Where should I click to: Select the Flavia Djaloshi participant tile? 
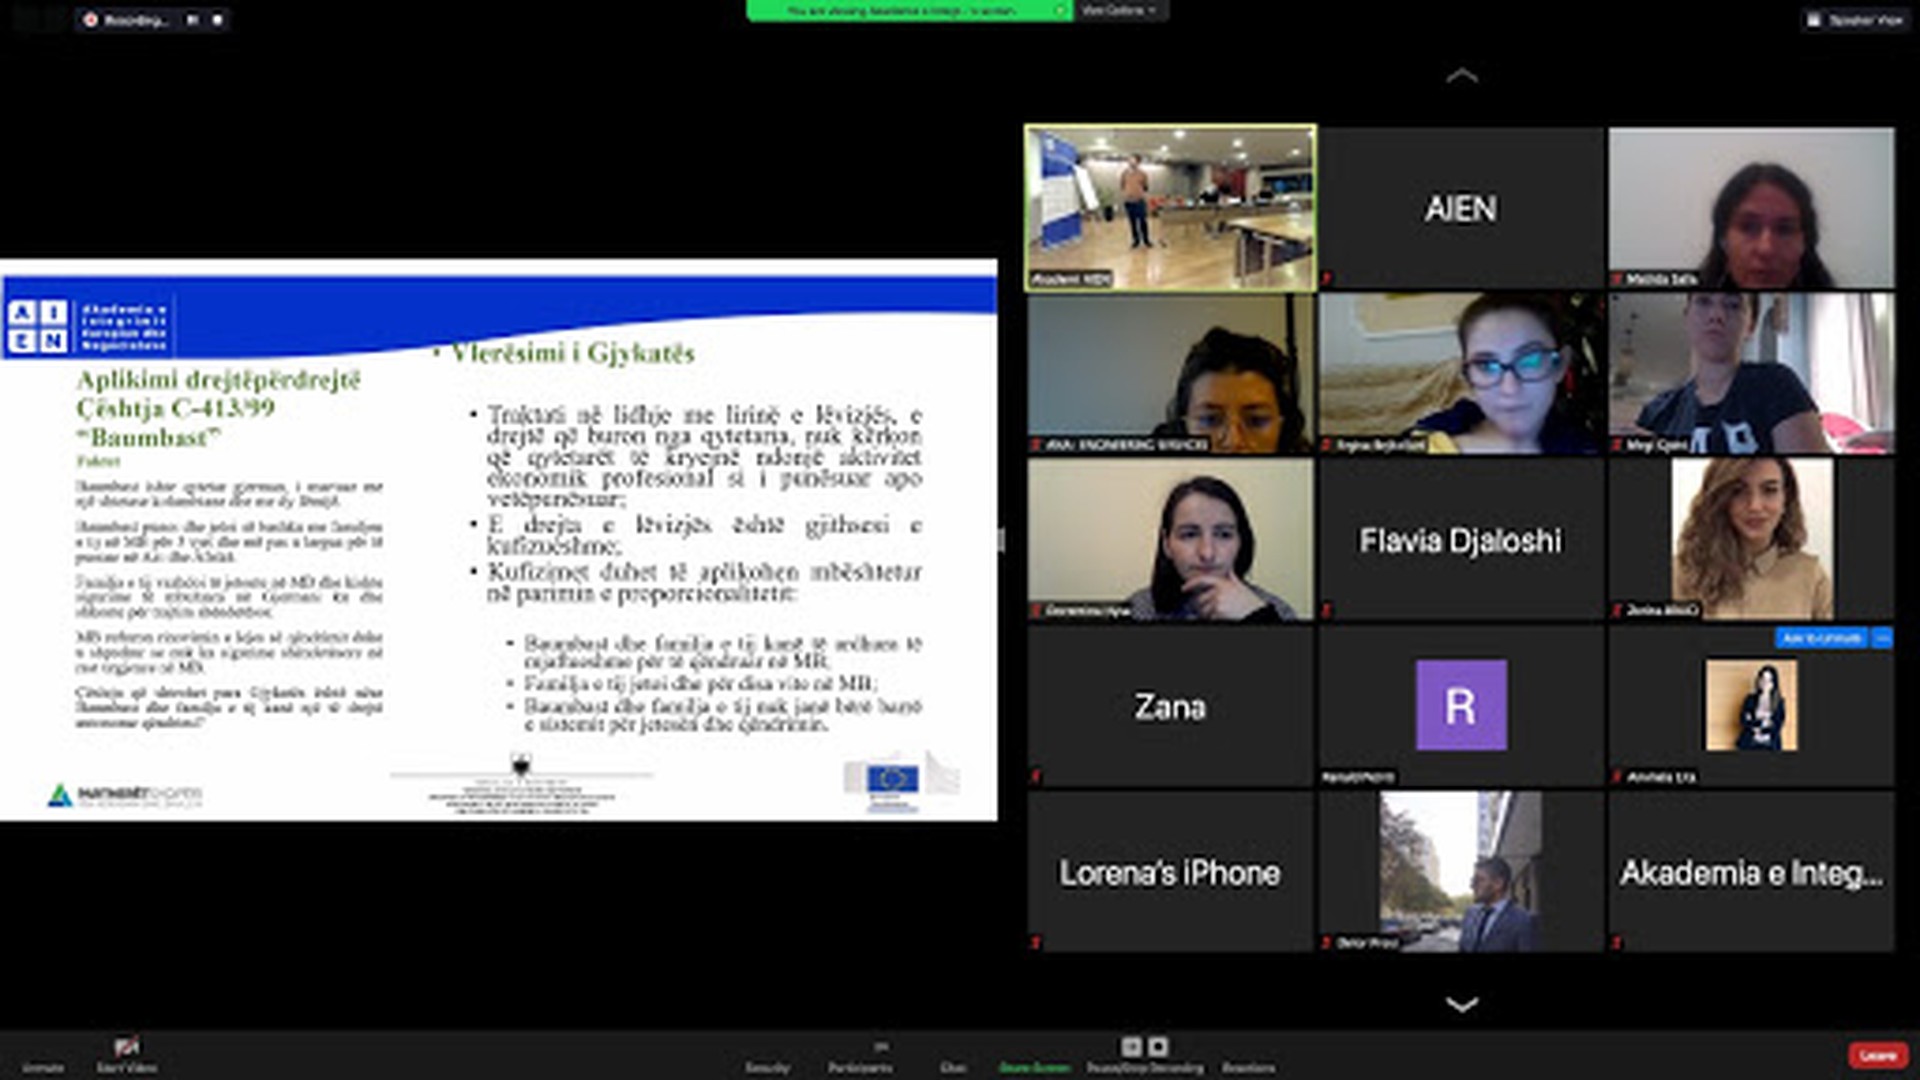pos(1461,540)
